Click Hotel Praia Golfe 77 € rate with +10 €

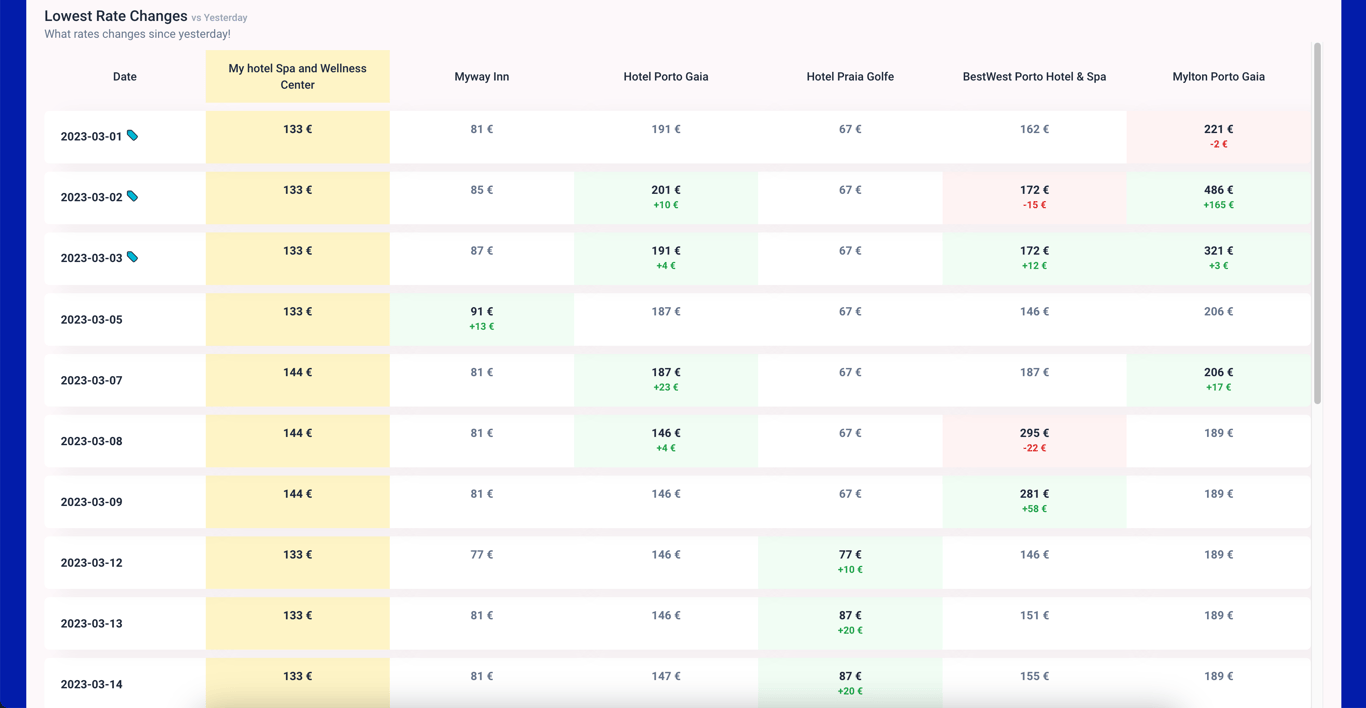(850, 563)
